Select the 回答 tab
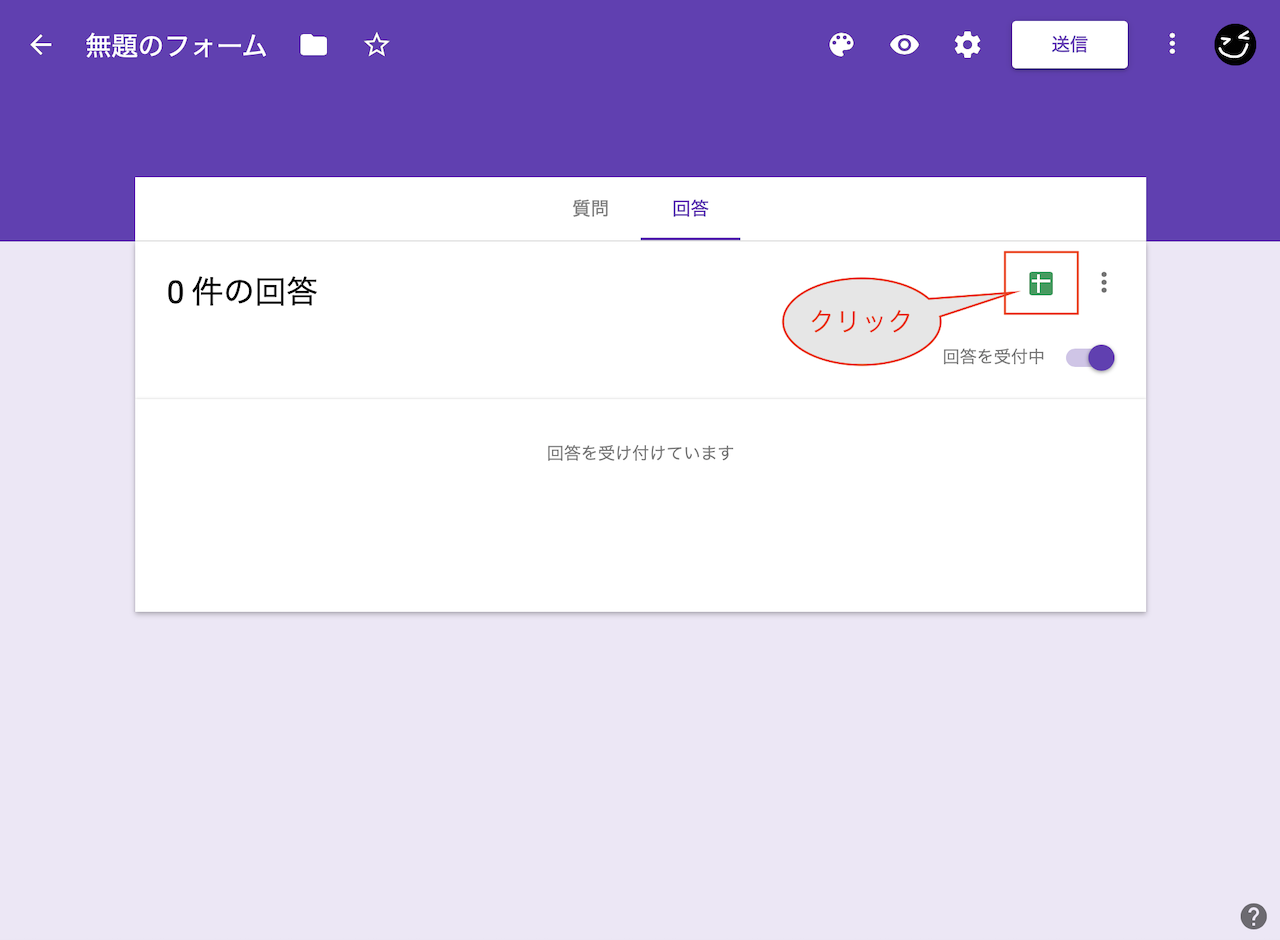The width and height of the screenshot is (1280, 940). point(690,209)
